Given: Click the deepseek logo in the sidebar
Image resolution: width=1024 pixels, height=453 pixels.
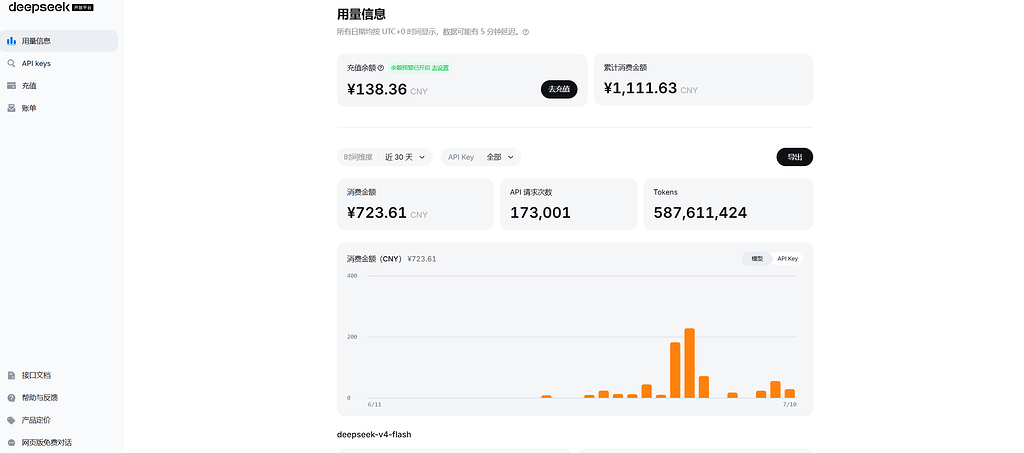Looking at the screenshot, I should [x=51, y=7].
